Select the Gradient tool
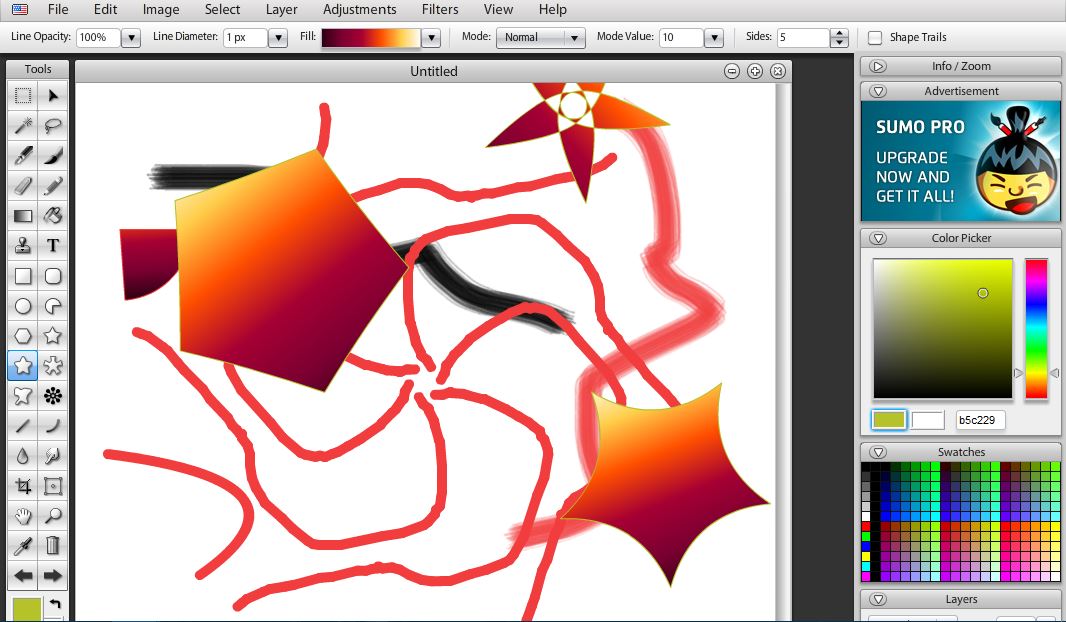 [22, 215]
